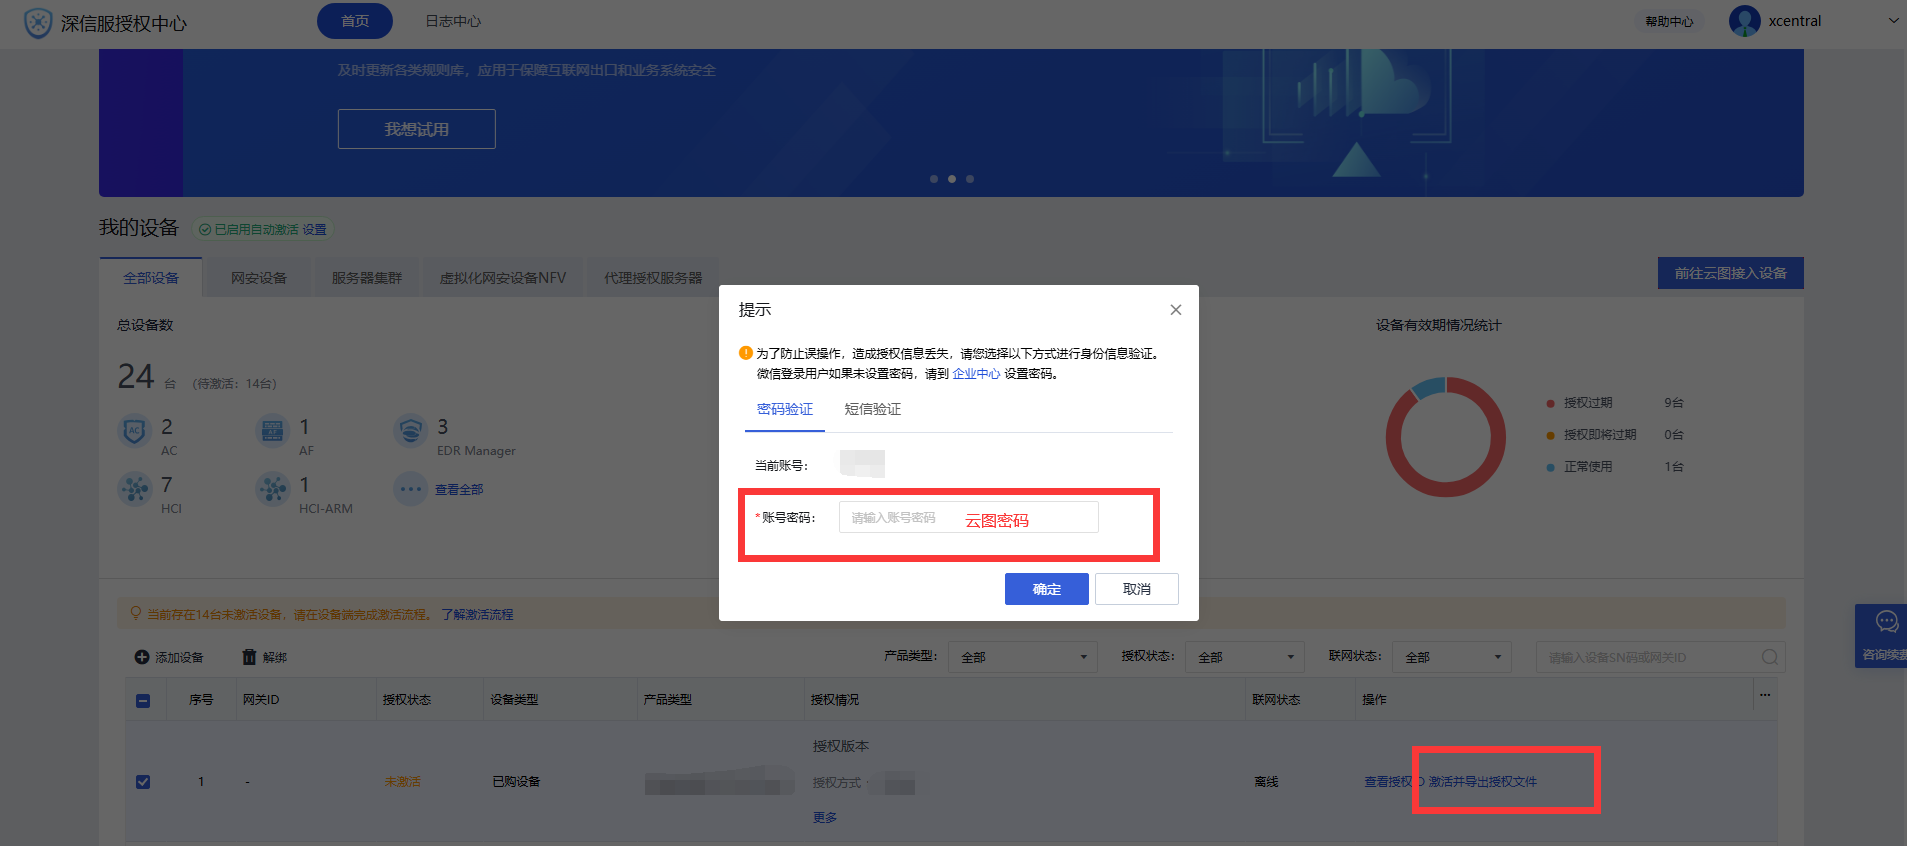Switch to the 短信验证 tab
Screen dimensions: 1907x846
(x=873, y=410)
